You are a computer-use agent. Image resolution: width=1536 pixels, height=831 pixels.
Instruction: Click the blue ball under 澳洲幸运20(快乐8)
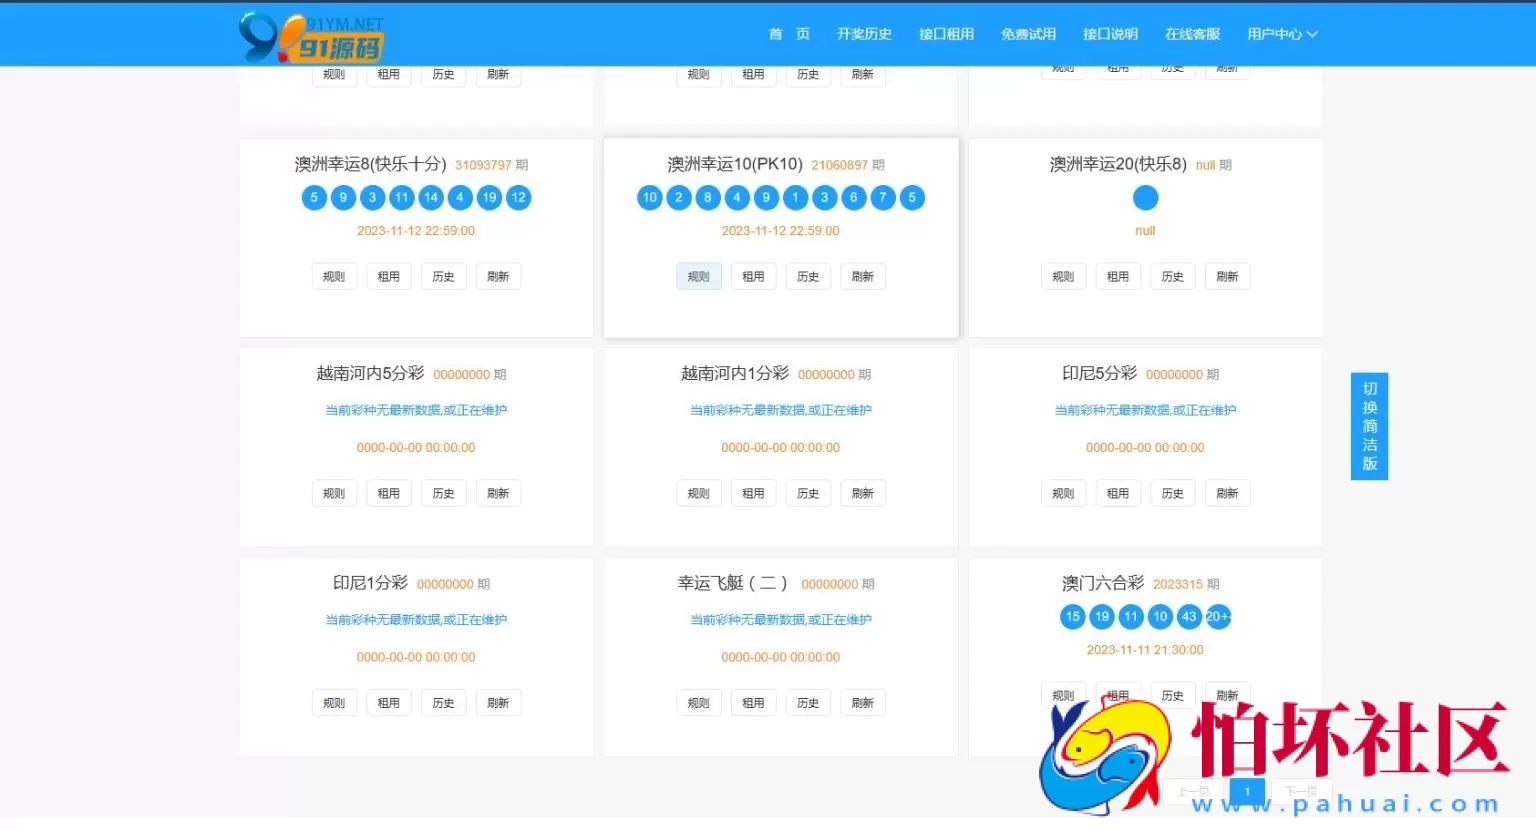coord(1144,197)
